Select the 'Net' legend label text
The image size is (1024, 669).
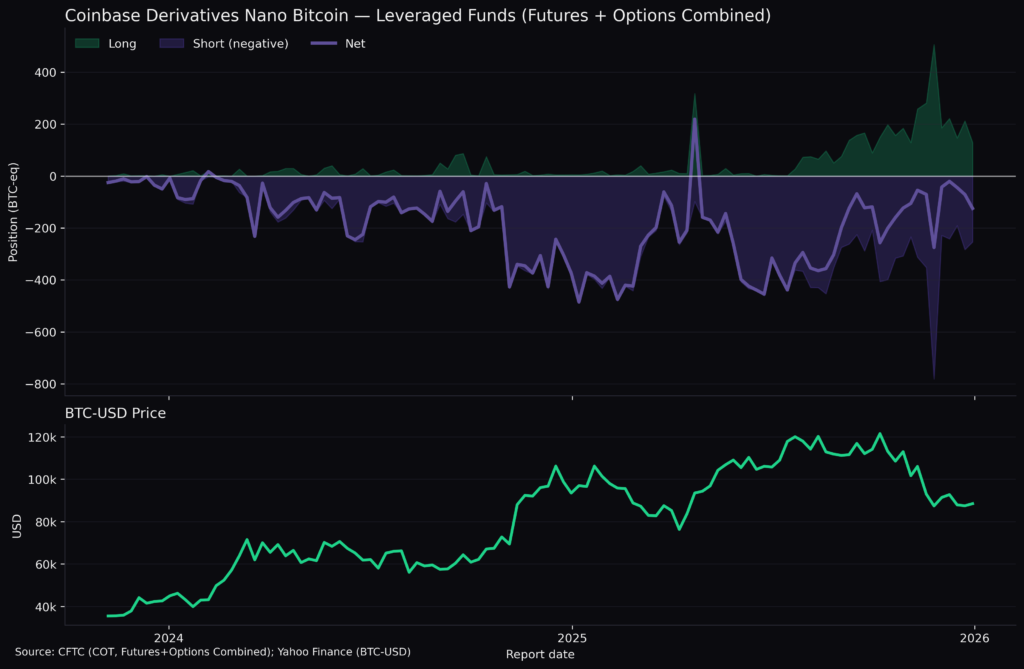click(x=355, y=44)
